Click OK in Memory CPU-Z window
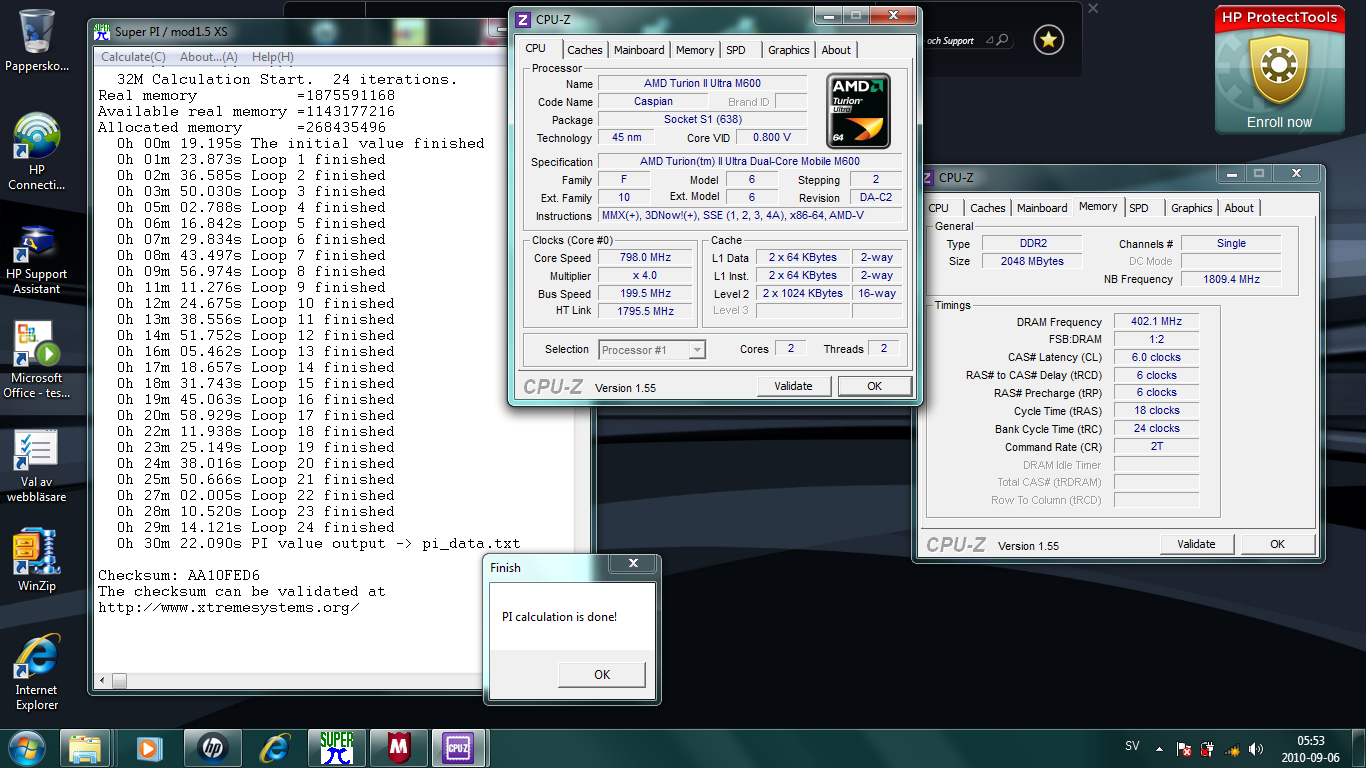The width and height of the screenshot is (1366, 768). [1278, 544]
